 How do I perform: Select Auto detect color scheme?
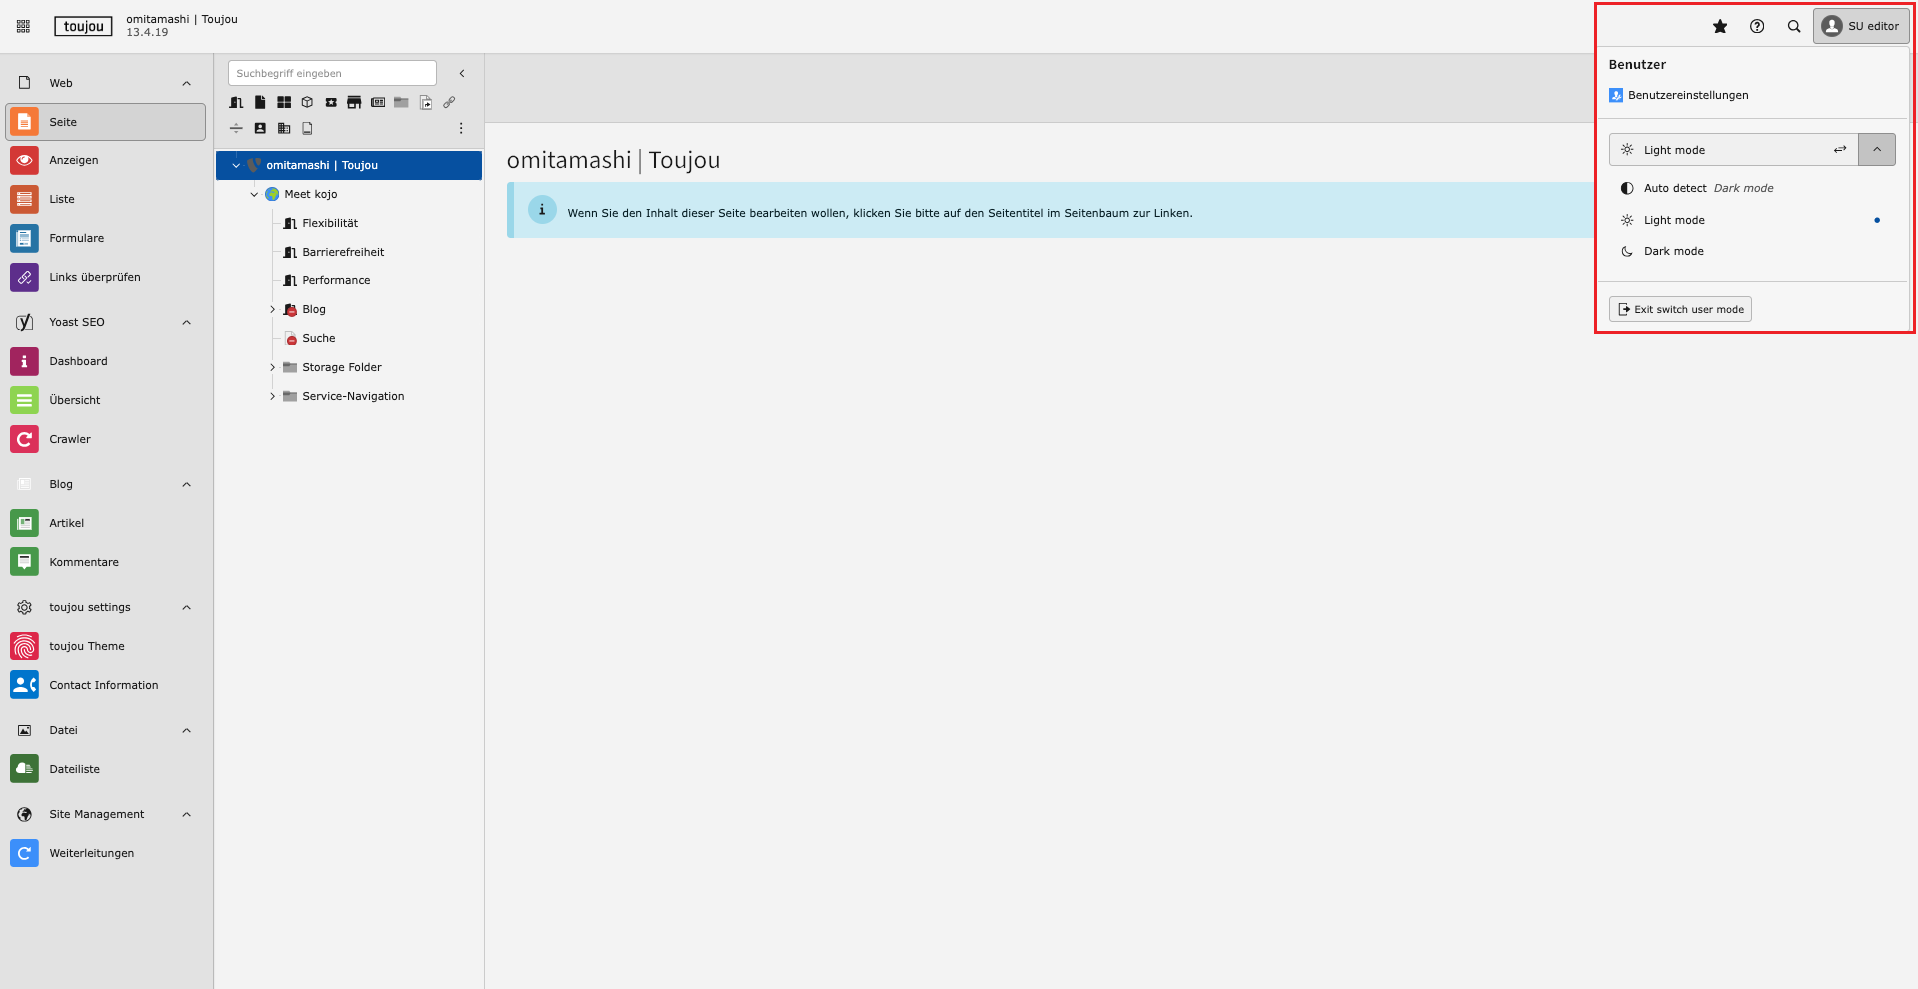1675,188
